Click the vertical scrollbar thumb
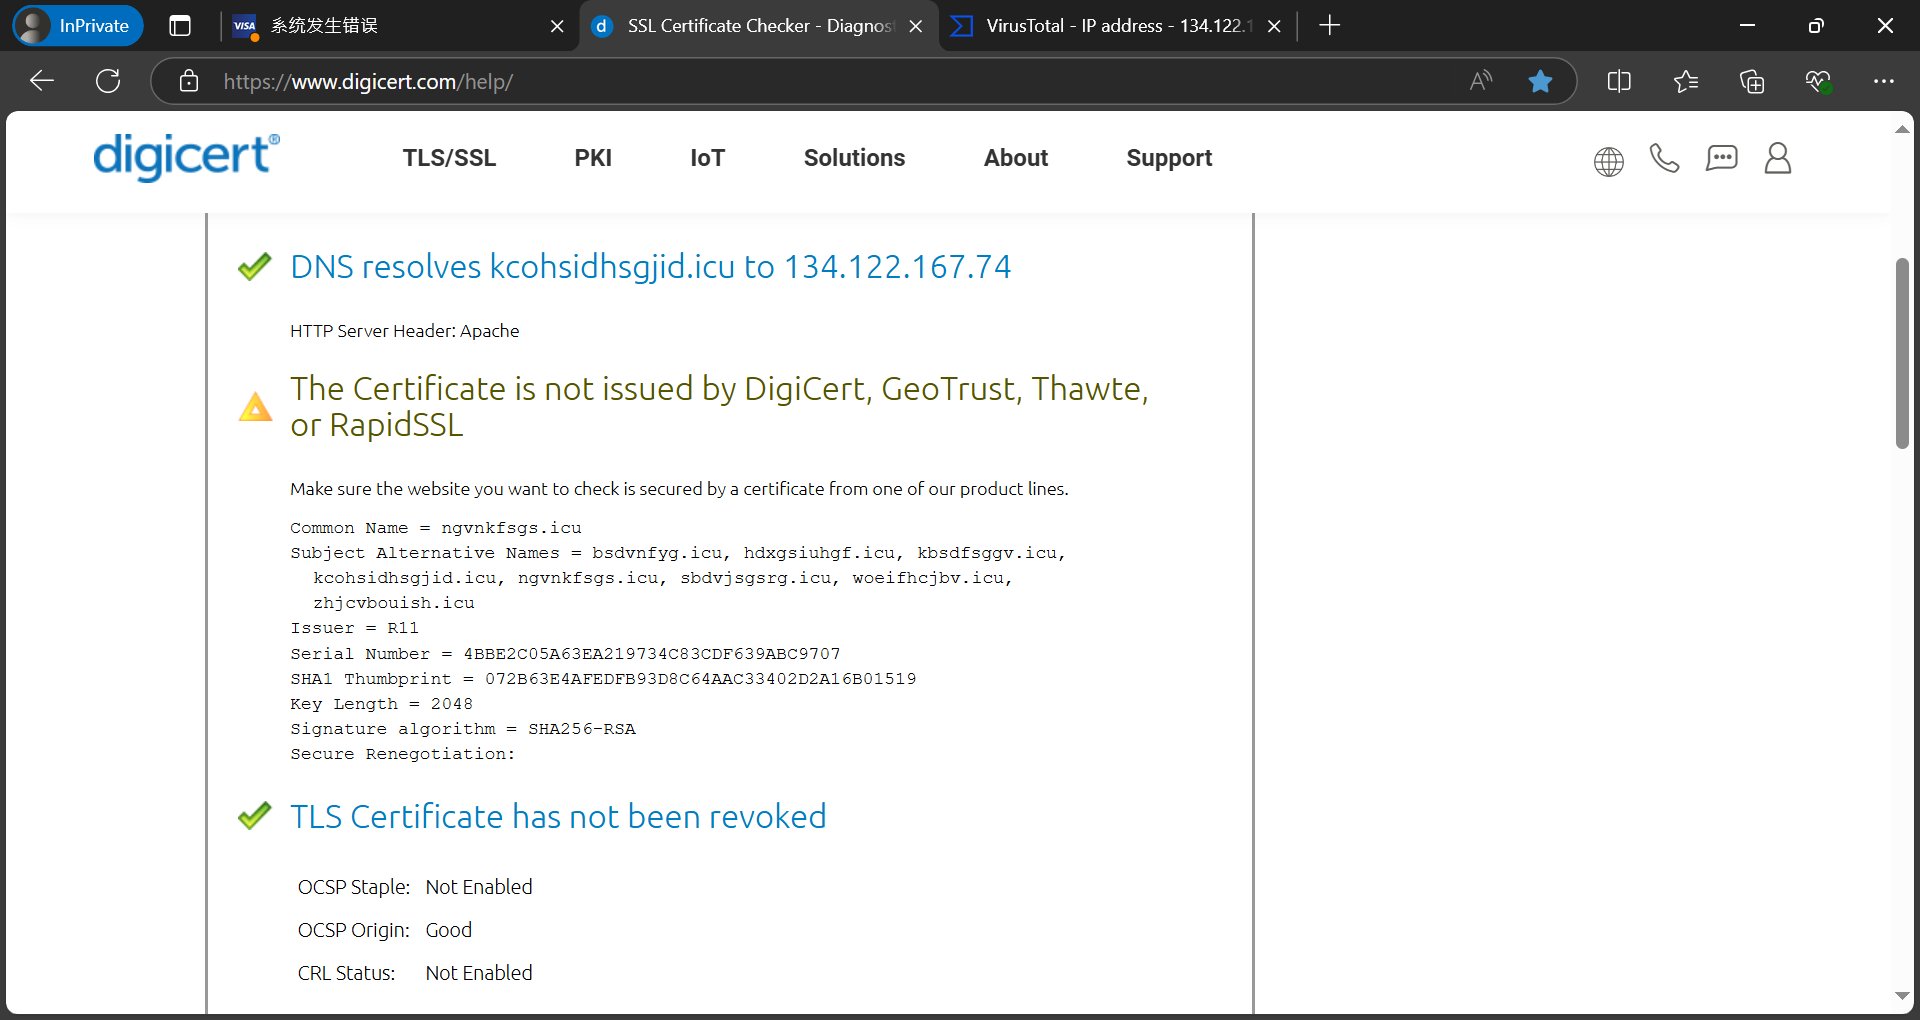The width and height of the screenshot is (1920, 1020). (x=1902, y=353)
